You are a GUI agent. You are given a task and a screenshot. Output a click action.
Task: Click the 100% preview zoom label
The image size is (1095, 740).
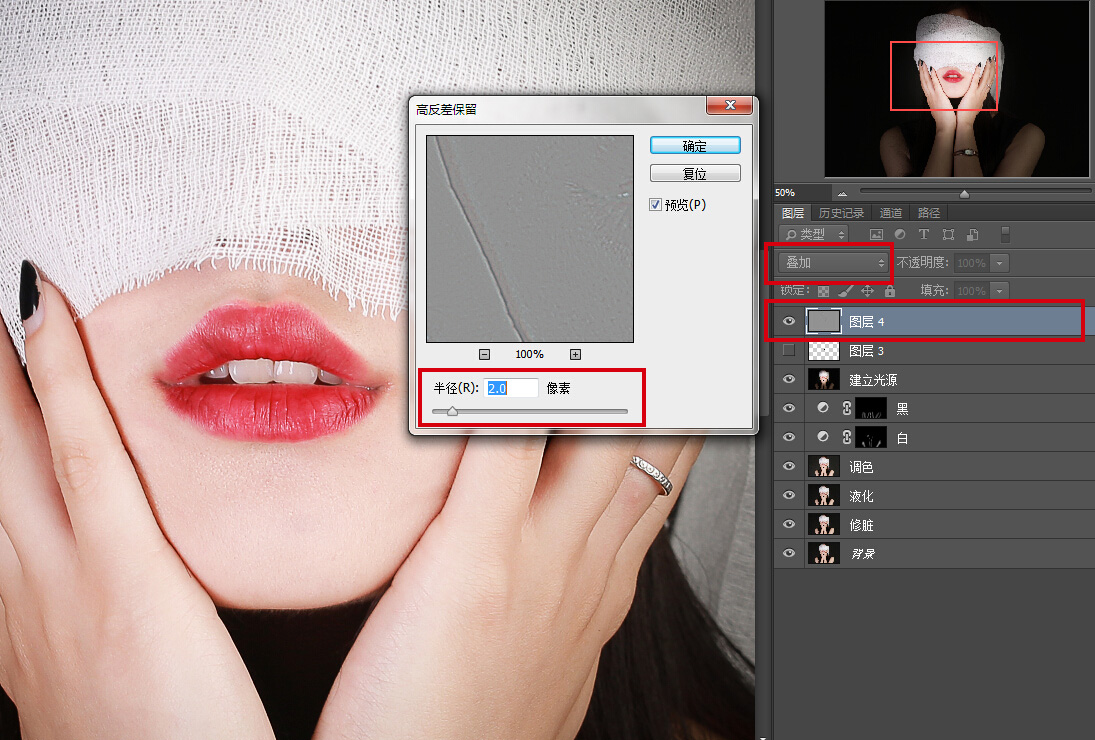pyautogui.click(x=529, y=355)
